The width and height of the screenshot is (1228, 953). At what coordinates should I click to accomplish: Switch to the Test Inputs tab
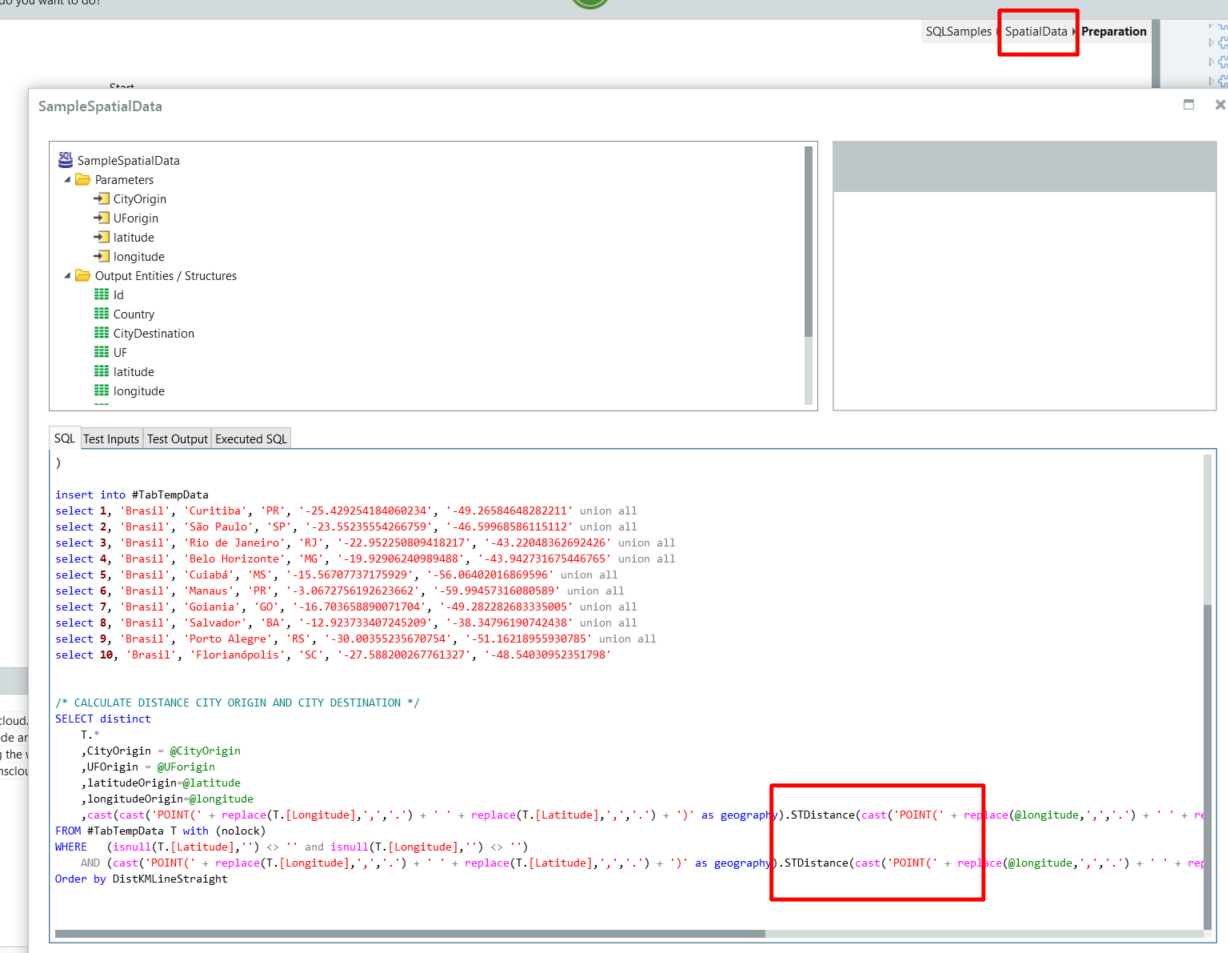pyautogui.click(x=111, y=439)
